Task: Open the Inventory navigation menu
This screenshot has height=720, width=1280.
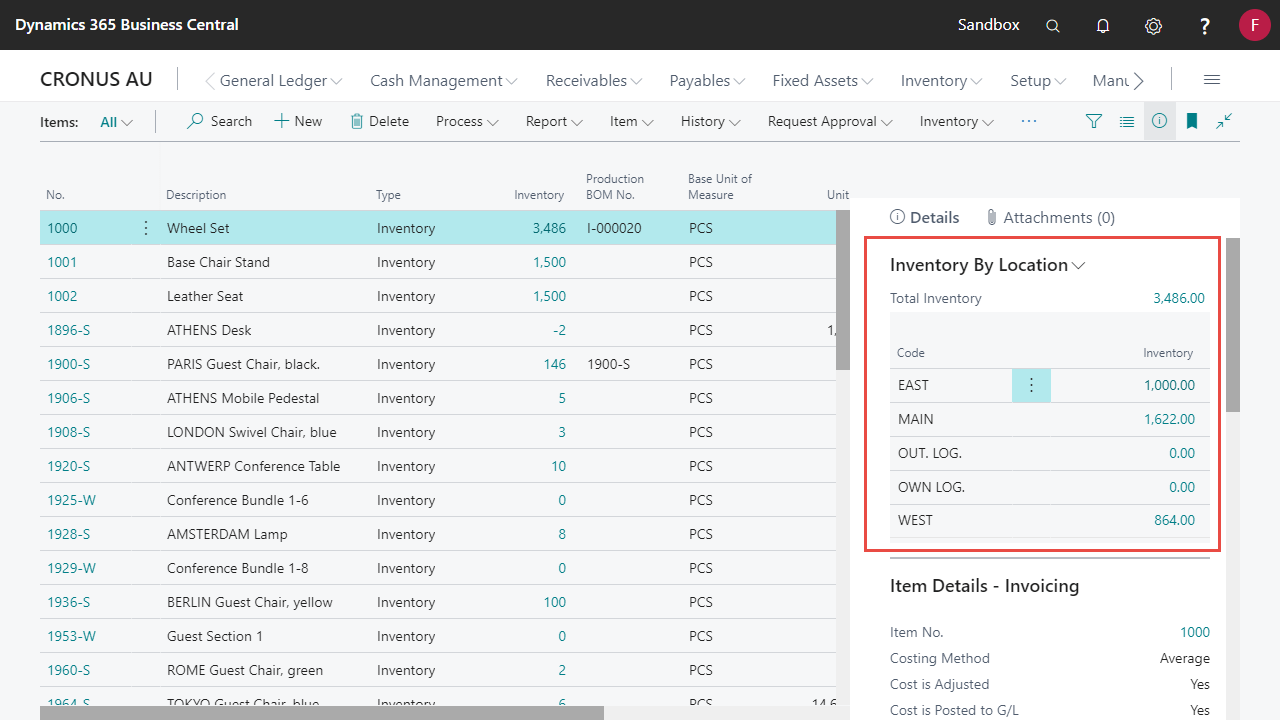Action: point(942,81)
